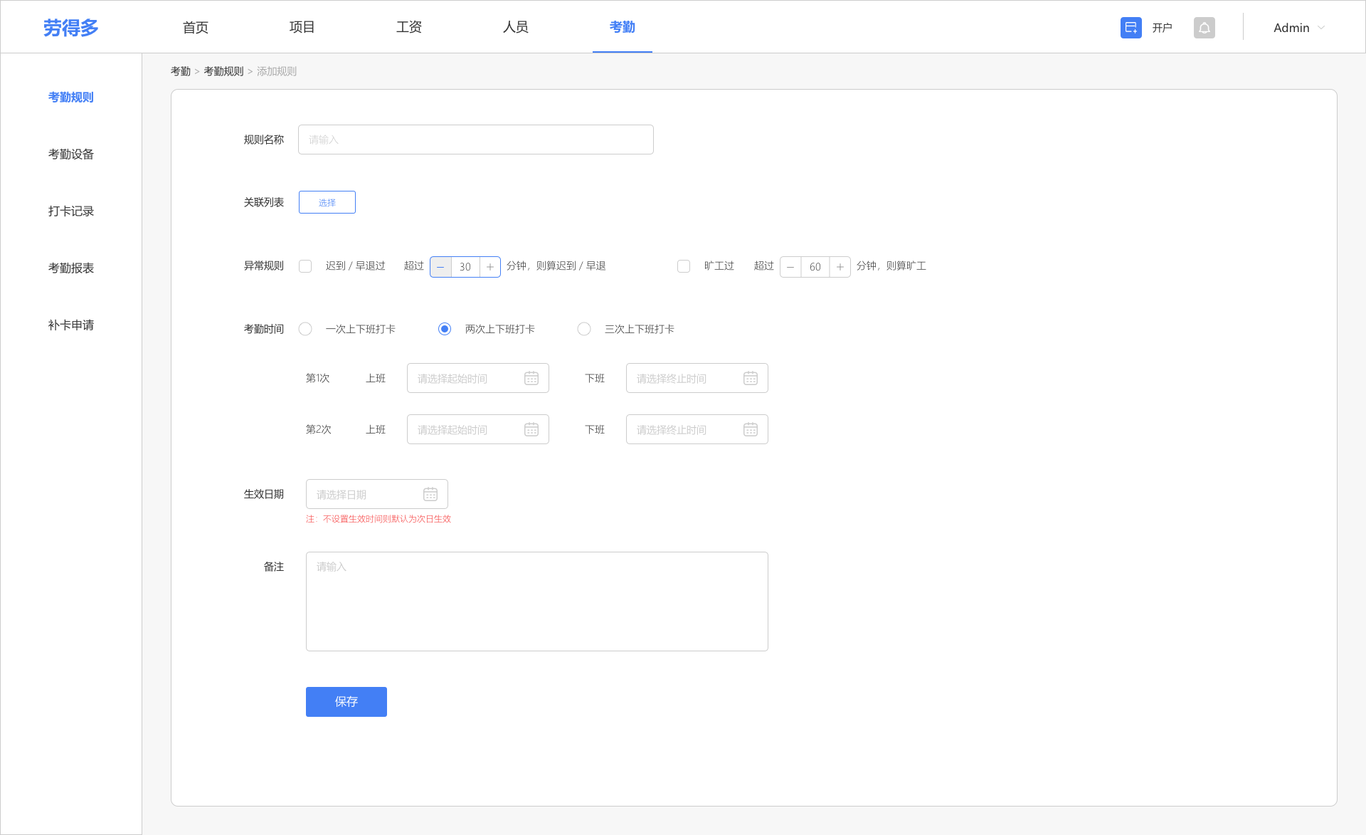
Task: Expand the Admin user dropdown
Action: tap(1299, 28)
